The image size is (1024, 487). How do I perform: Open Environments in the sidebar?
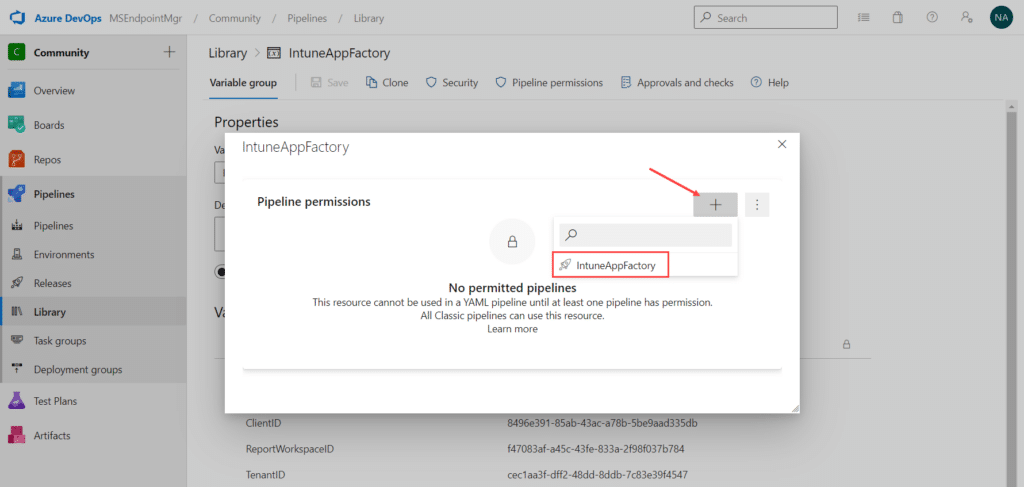[x=64, y=255]
